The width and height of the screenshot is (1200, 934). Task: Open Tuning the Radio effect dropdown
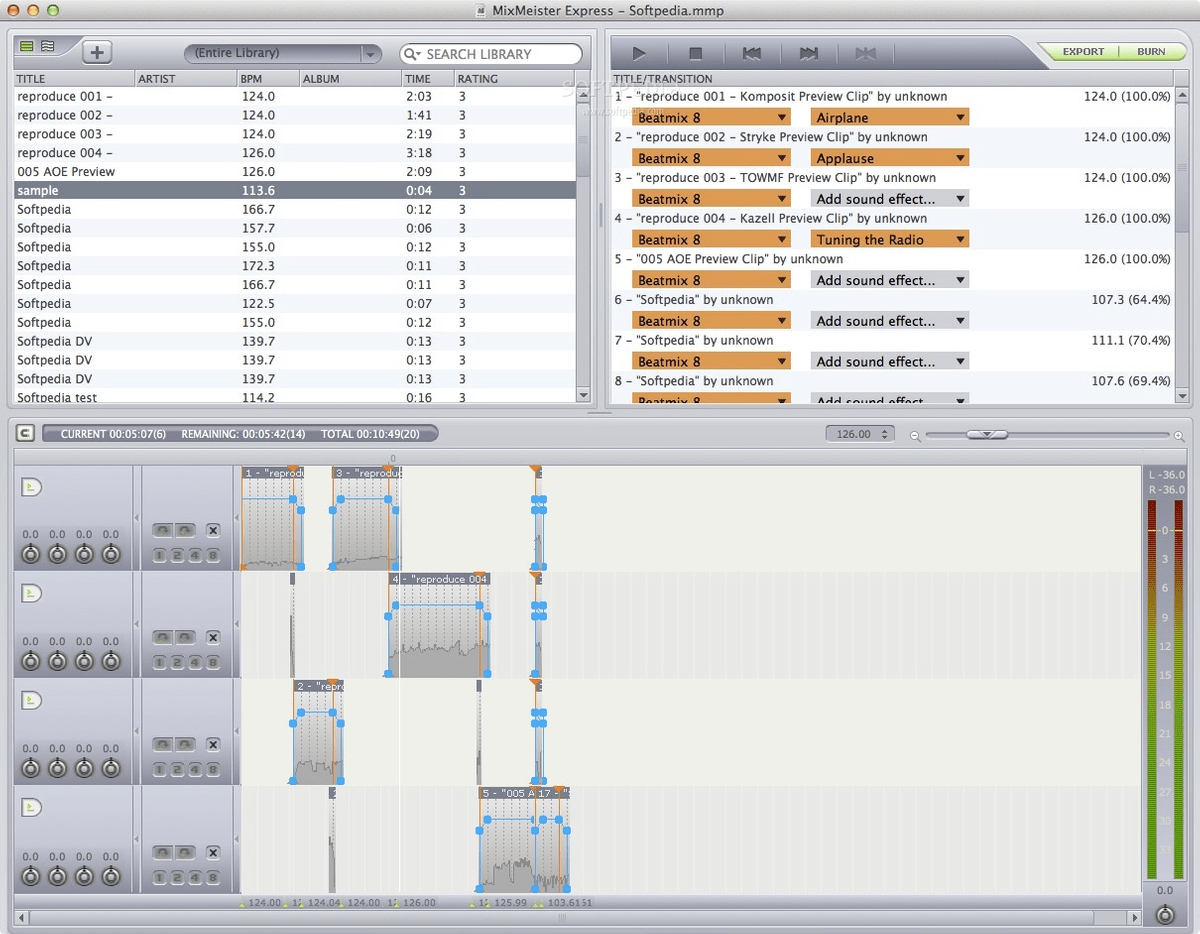tap(889, 239)
